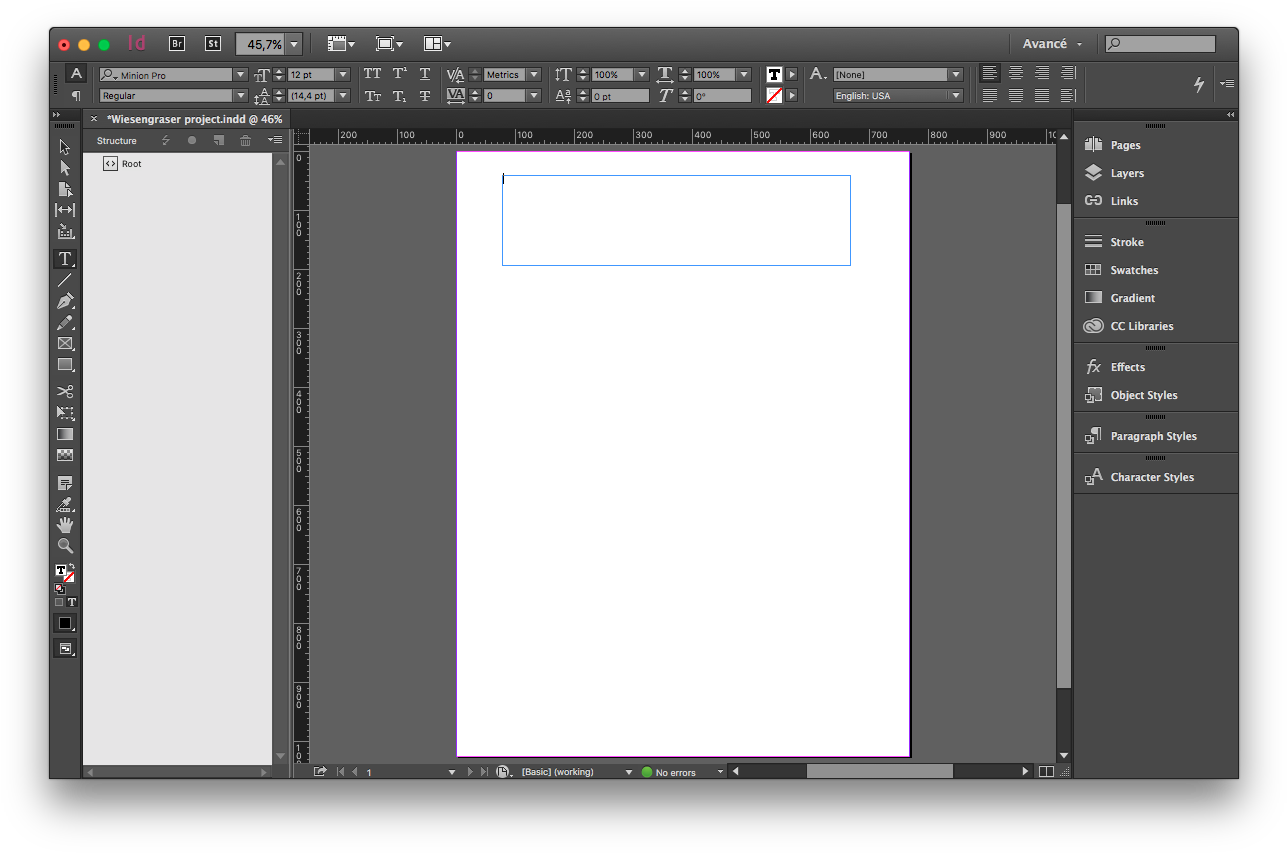Select the Scissors tool

pos(65,392)
